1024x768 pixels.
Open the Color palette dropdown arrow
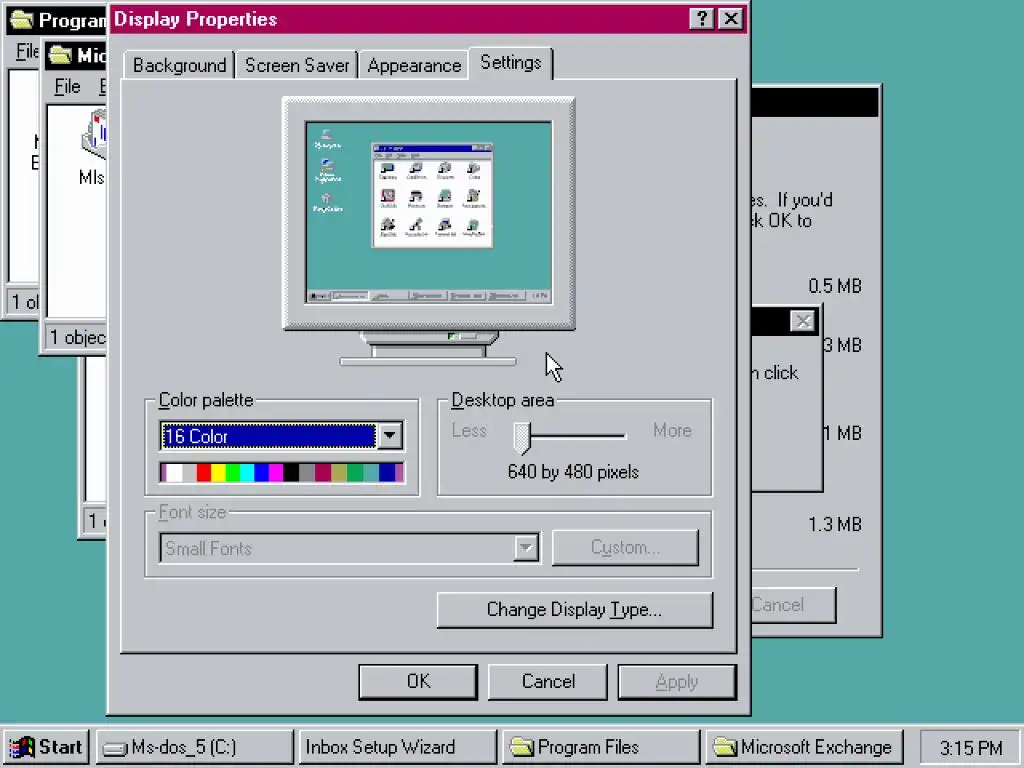pyautogui.click(x=390, y=436)
